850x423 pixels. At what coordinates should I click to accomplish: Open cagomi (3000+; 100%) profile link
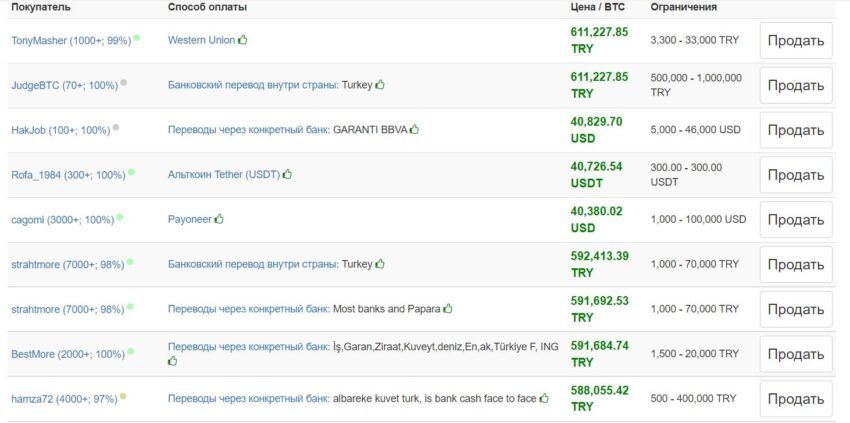(x=63, y=220)
